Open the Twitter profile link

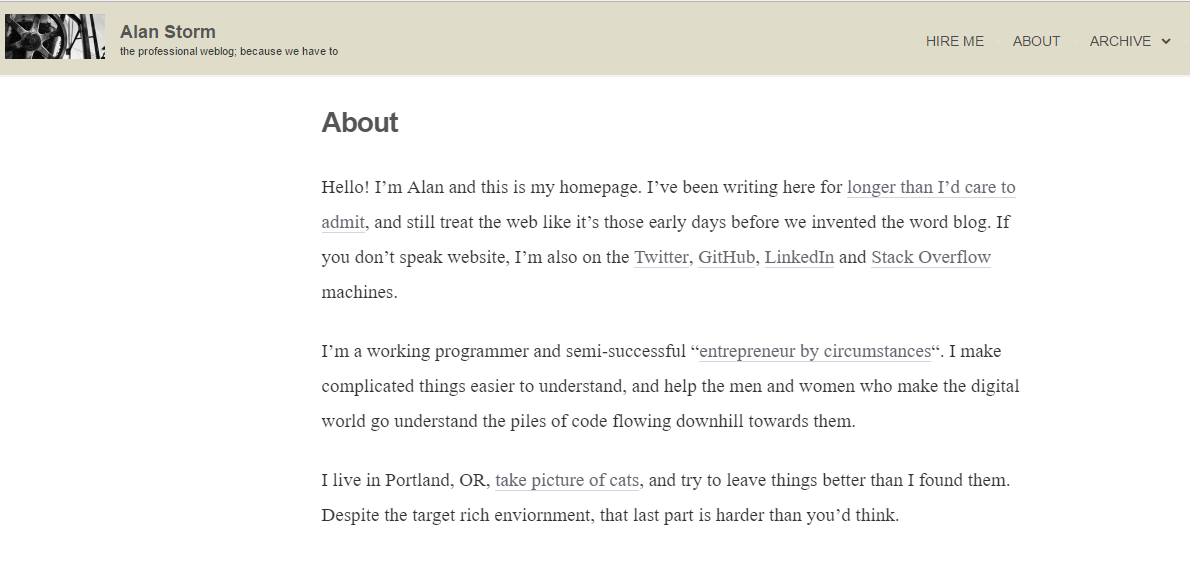[x=661, y=257]
